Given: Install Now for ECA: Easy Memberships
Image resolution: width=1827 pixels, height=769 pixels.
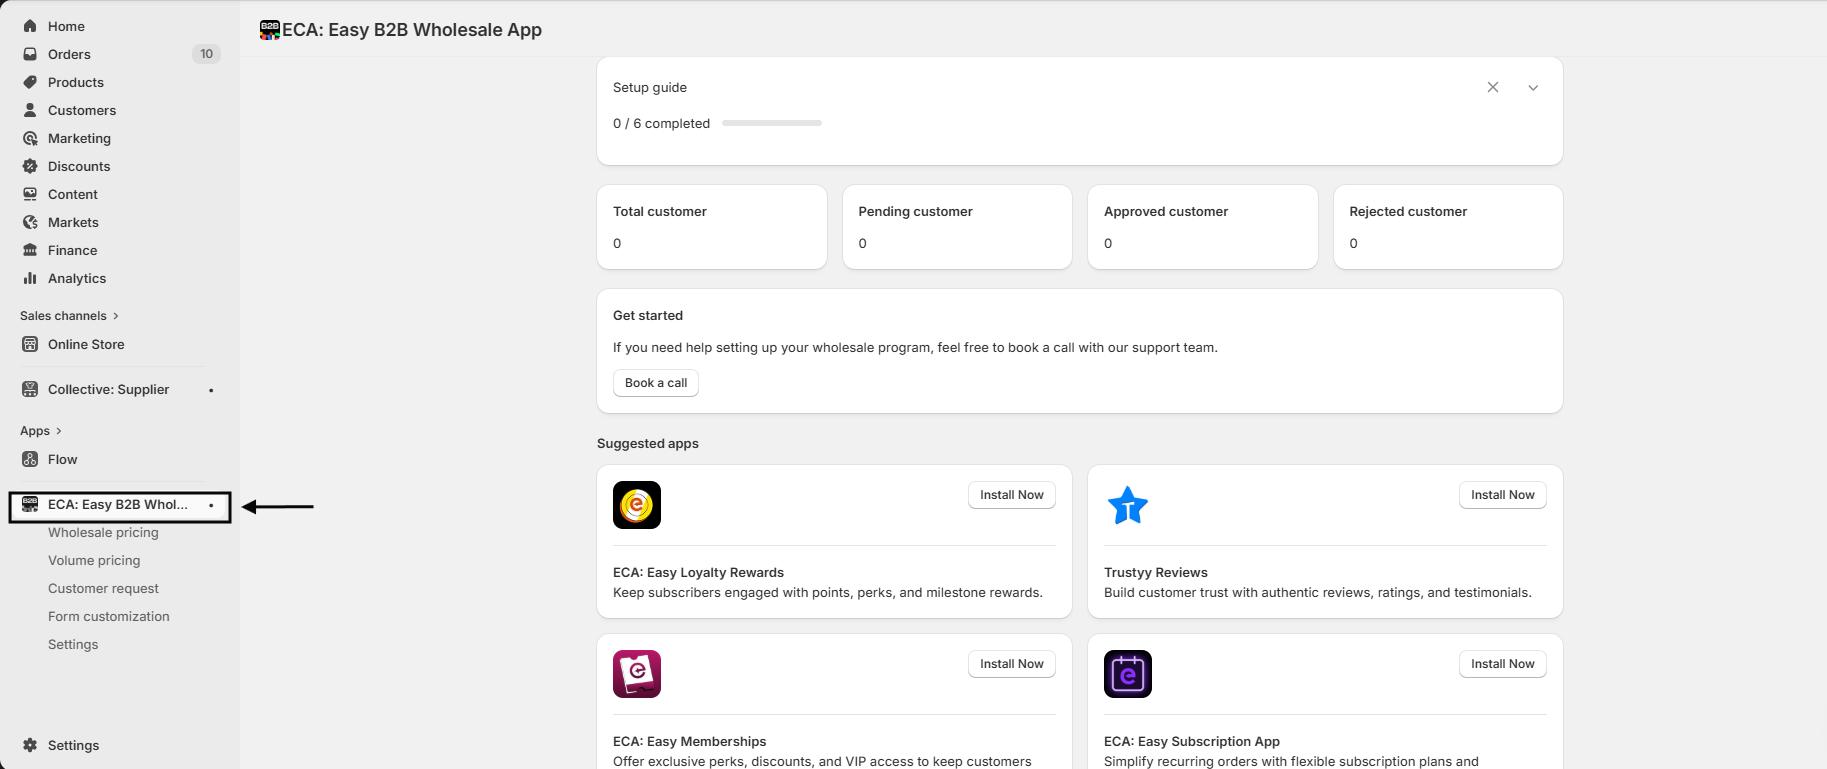Looking at the screenshot, I should click(x=1011, y=664).
